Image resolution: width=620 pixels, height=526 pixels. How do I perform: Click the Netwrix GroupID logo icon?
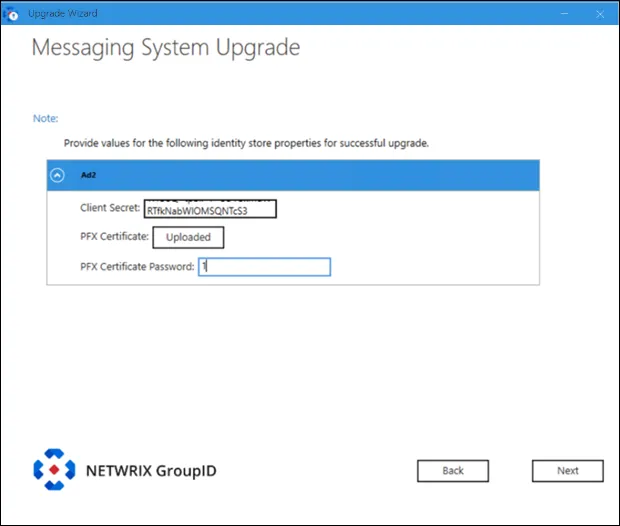tap(54, 469)
